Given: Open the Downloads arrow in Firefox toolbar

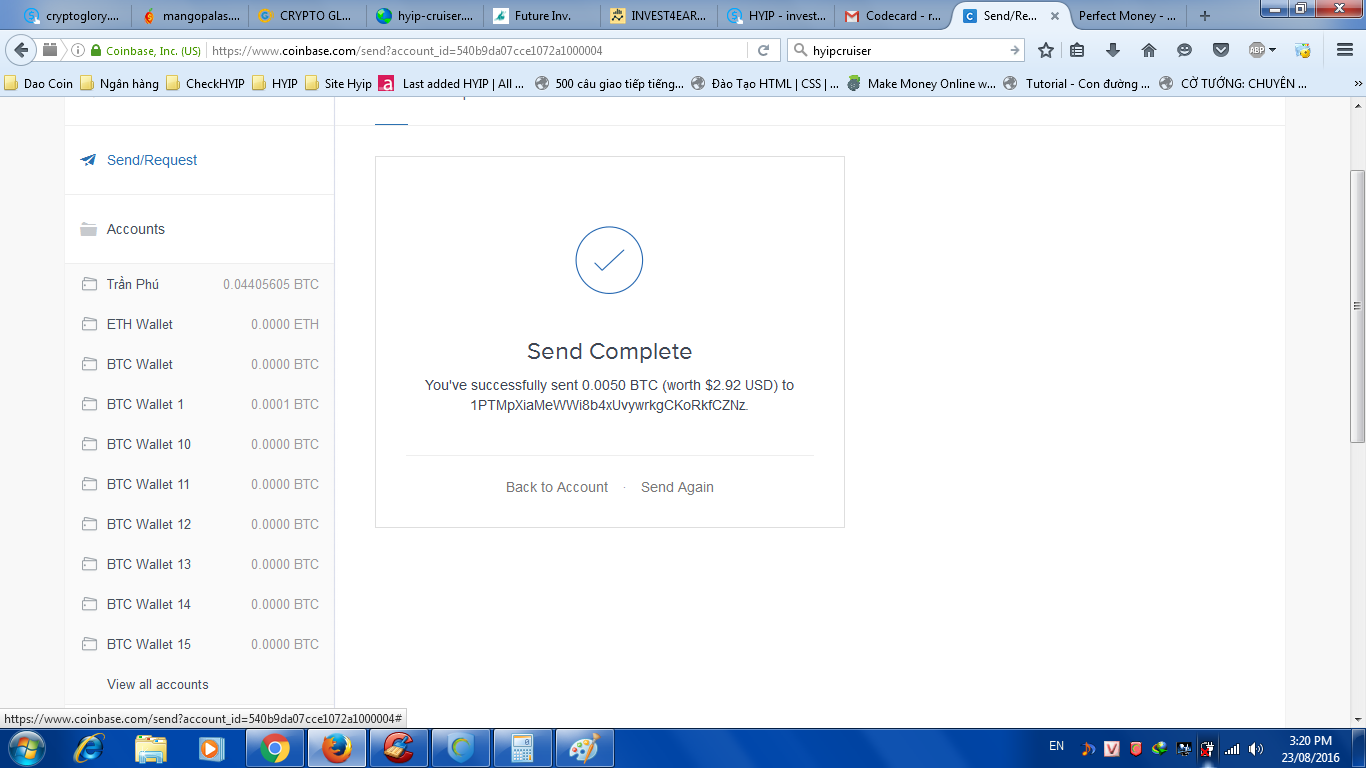Looking at the screenshot, I should tap(1113, 50).
